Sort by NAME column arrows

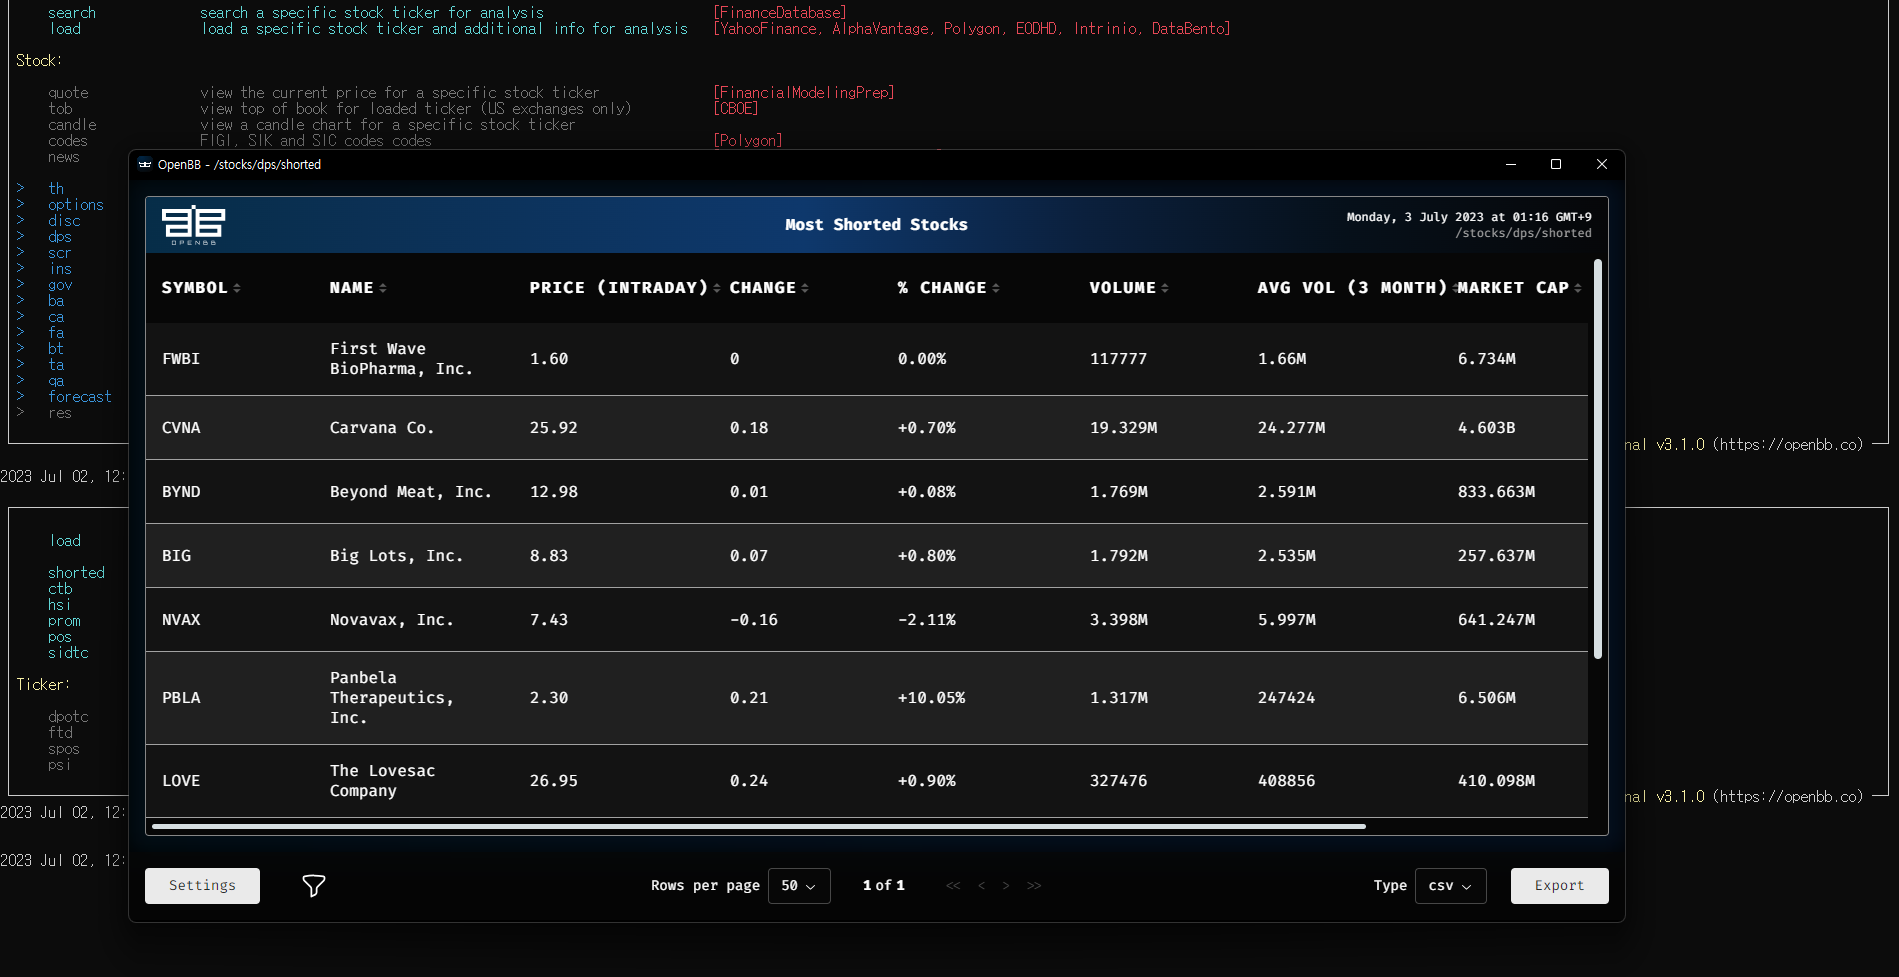383,288
